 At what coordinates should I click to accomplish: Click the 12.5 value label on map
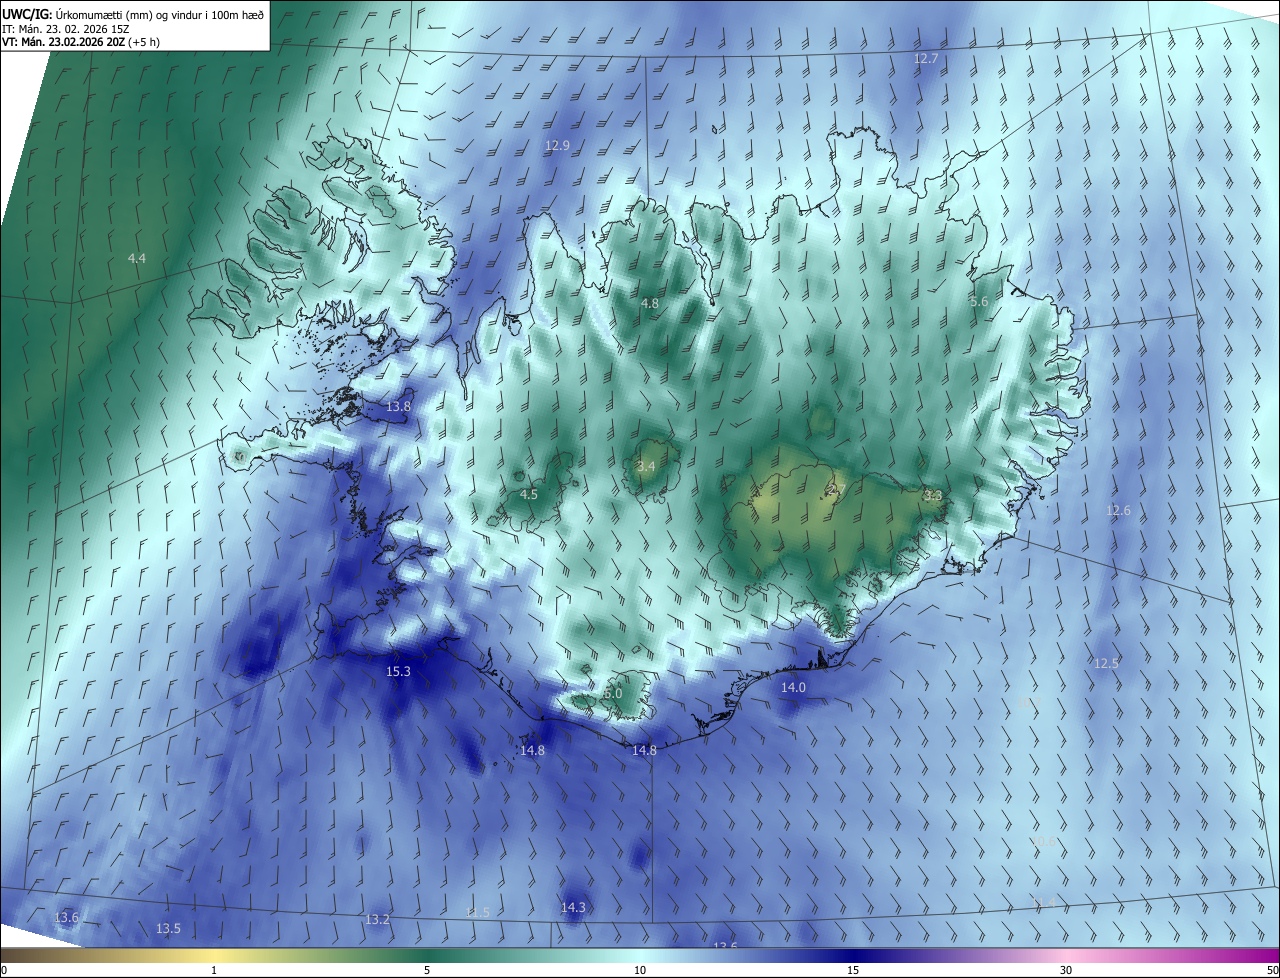pyautogui.click(x=1106, y=664)
